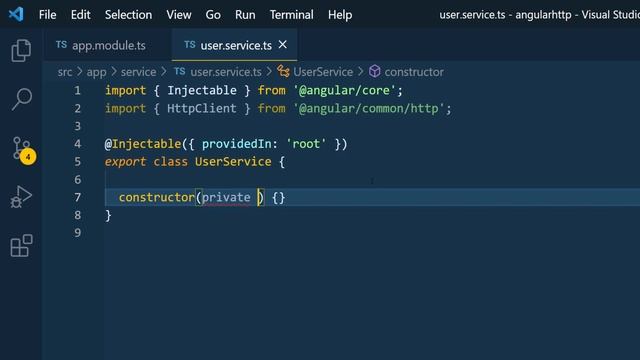Click line number 1 in the gutter
The width and height of the screenshot is (640, 360).
tap(77, 91)
